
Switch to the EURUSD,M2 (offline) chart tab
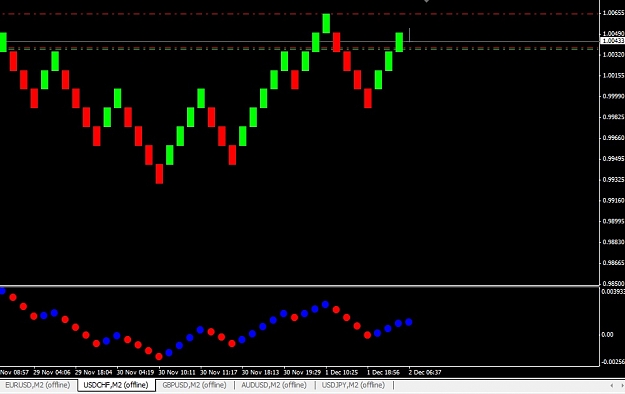[37, 385]
